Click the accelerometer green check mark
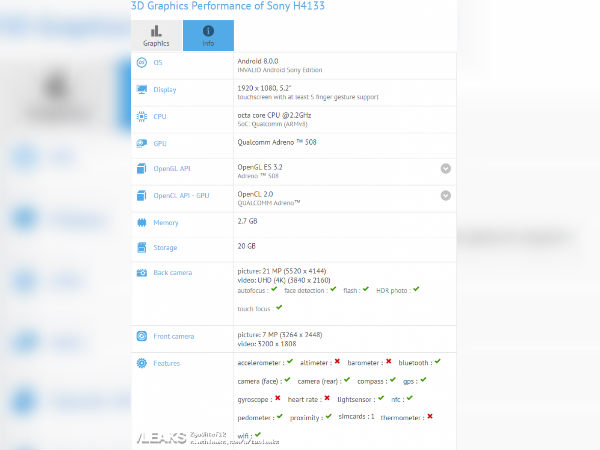Viewport: 600px width, 450px height. 290,361
